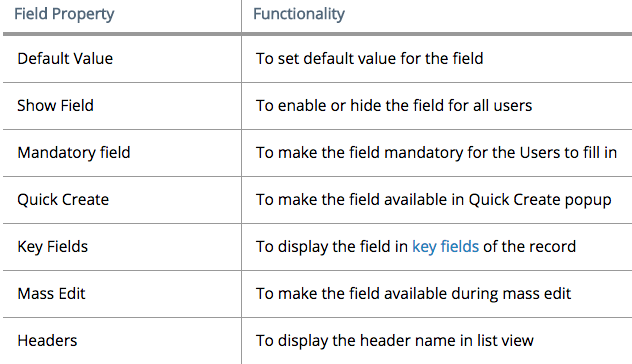Screen dimensions: 632x364
Task: Select the Headers row label
Action: tap(47, 341)
